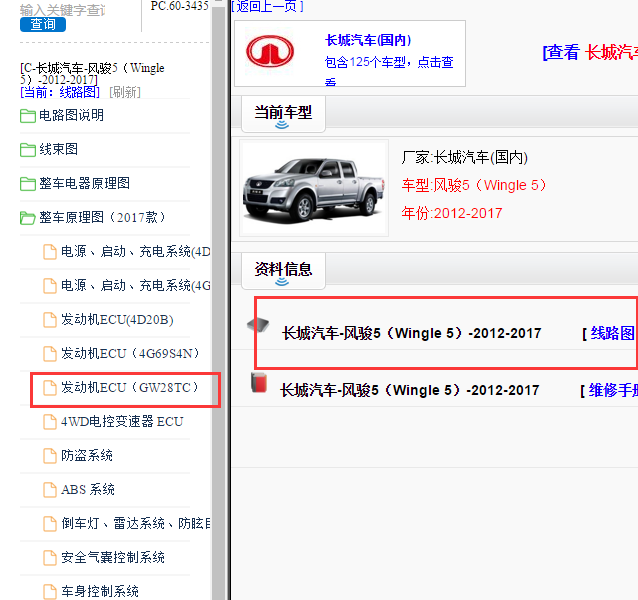This screenshot has width=638, height=600.
Task: Click the 年份:2012-2017 text
Action: tap(452, 213)
